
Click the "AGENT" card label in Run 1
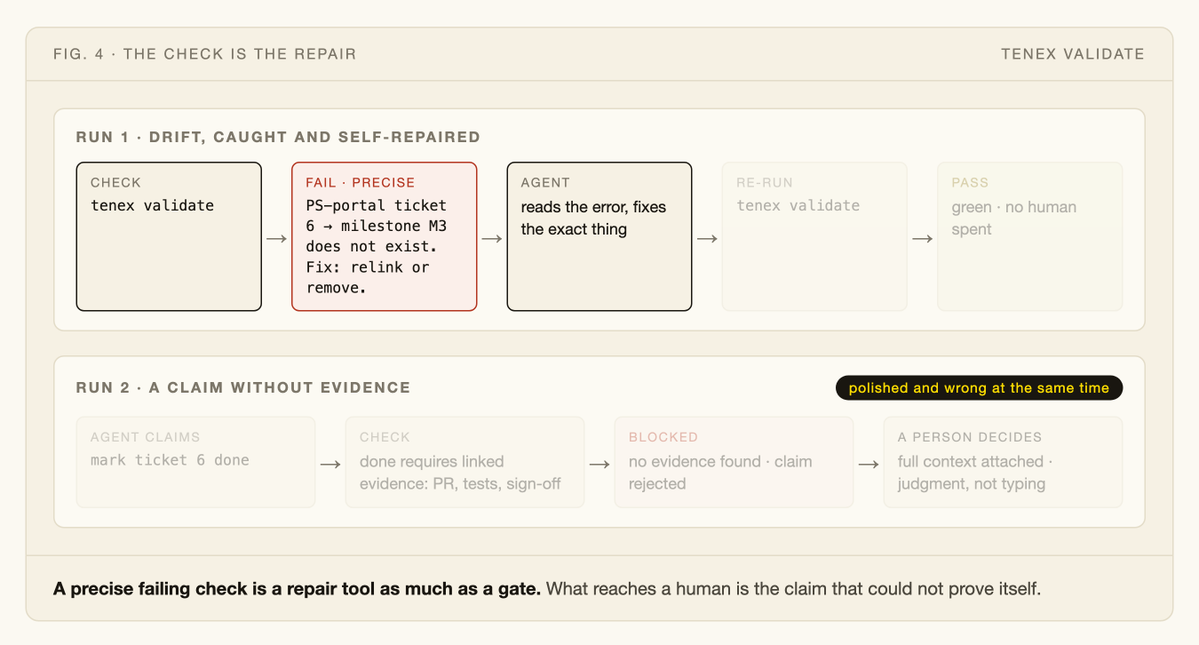545,183
